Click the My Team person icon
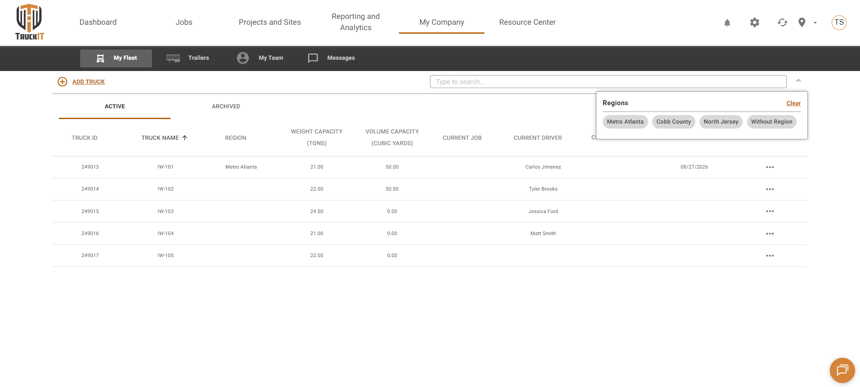This screenshot has width=860, height=387. [243, 58]
